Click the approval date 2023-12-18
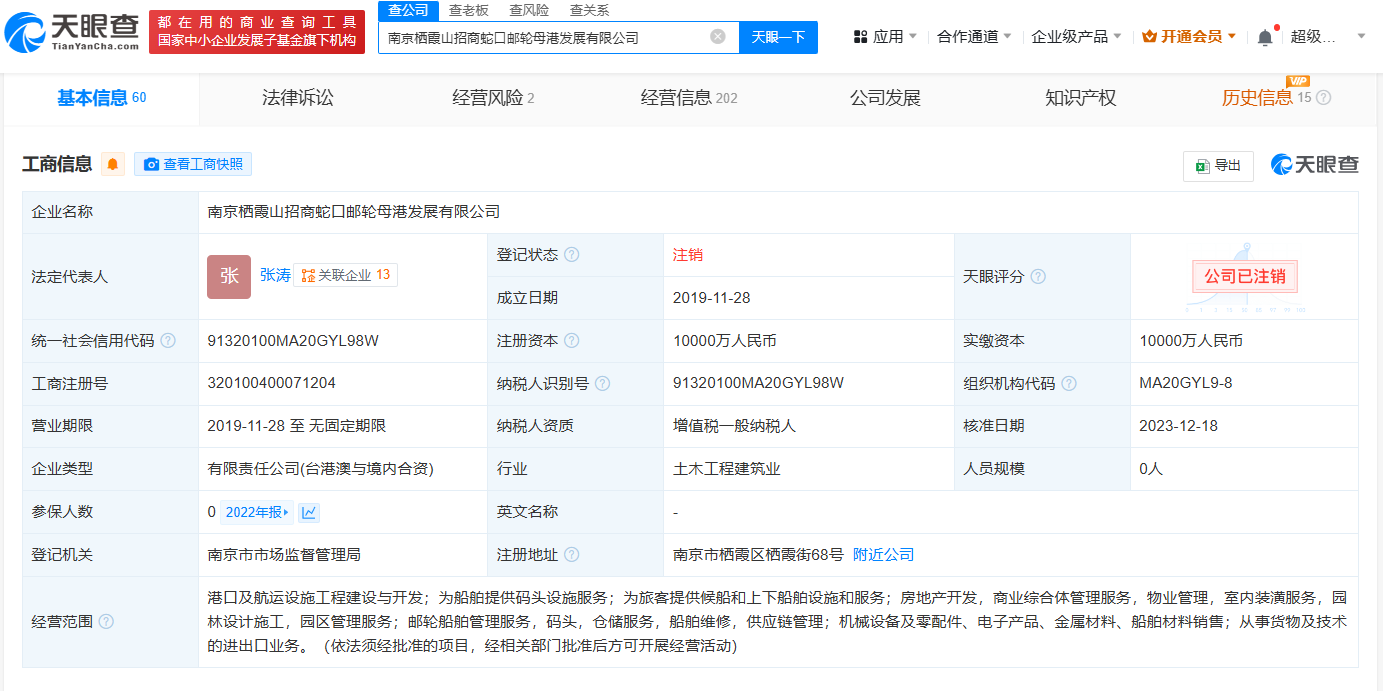 [1178, 426]
